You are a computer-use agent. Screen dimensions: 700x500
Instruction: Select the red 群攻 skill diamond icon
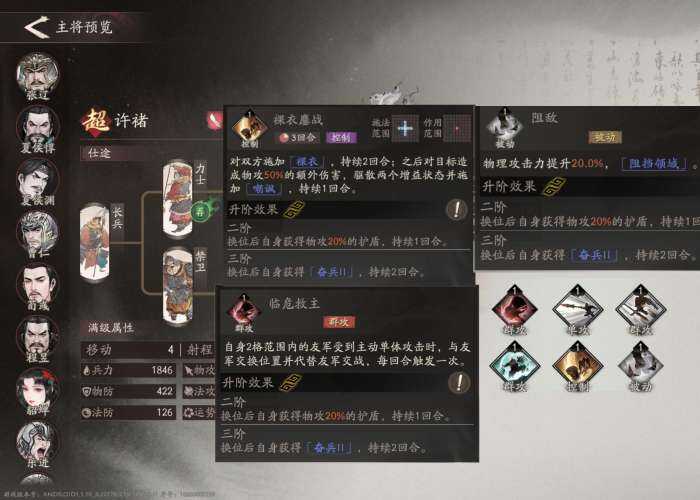[x=515, y=308]
